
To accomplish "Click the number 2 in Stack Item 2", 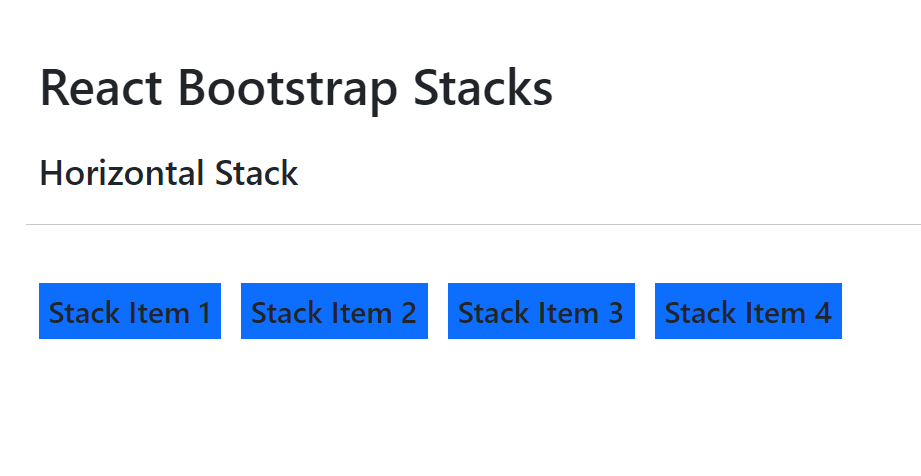I will click(x=409, y=313).
